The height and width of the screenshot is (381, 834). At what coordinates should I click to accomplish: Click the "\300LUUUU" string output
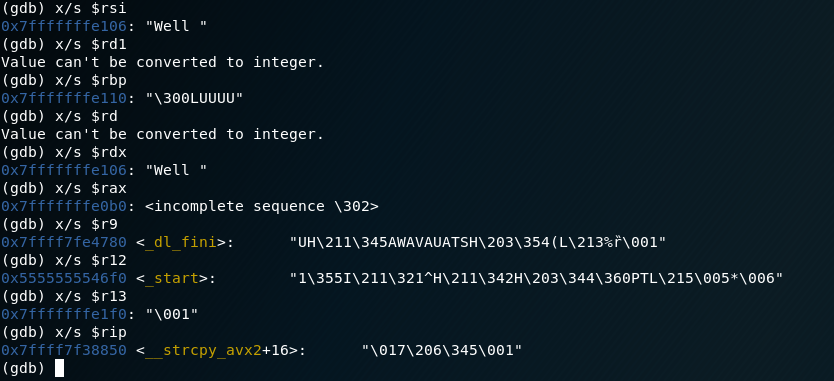tap(194, 98)
